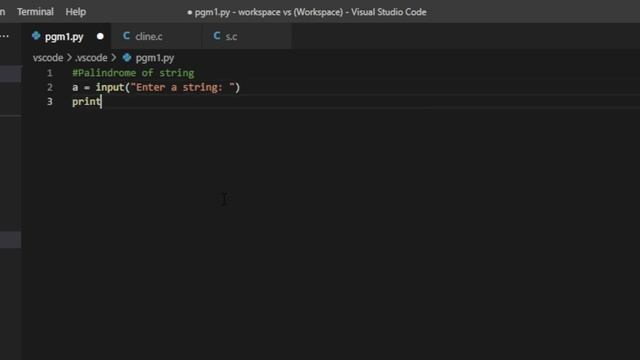Click the #Palindrome of string comment

point(133,73)
